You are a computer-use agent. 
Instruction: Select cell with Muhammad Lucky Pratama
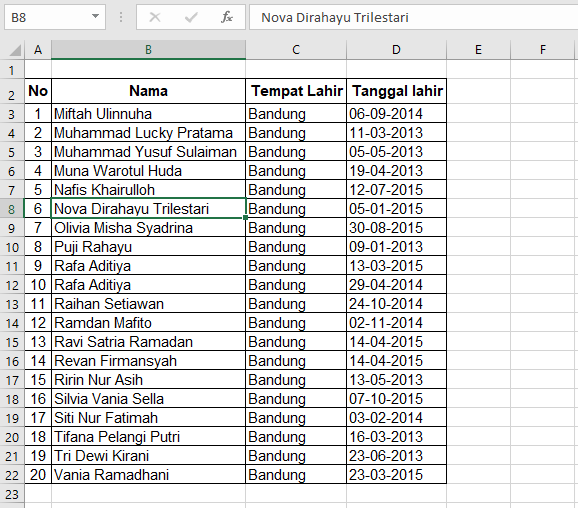click(x=148, y=133)
